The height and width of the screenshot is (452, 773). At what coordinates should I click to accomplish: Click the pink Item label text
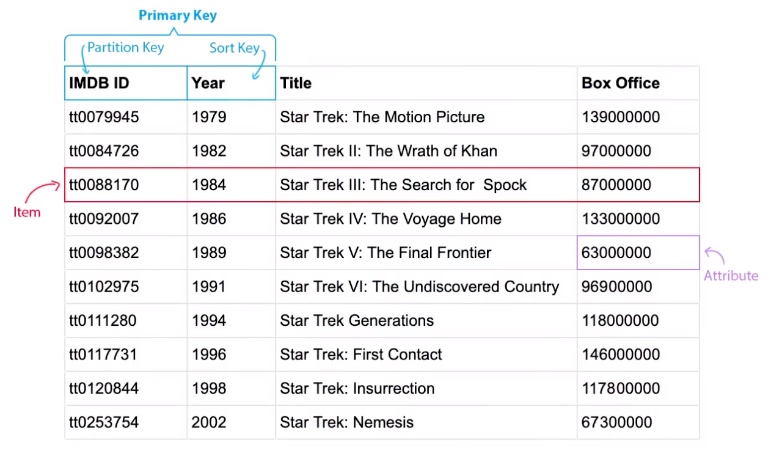27,212
